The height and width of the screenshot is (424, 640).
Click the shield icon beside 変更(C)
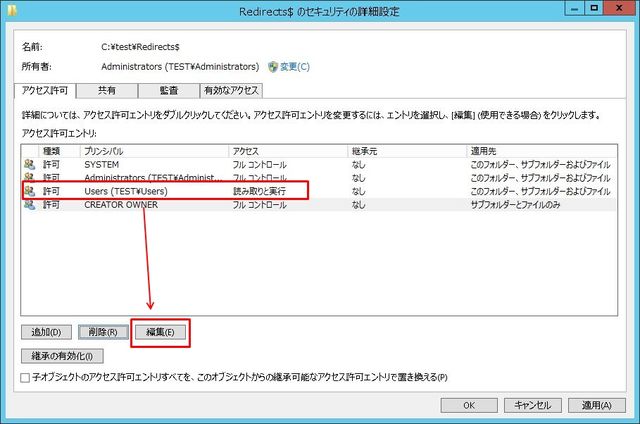273,67
